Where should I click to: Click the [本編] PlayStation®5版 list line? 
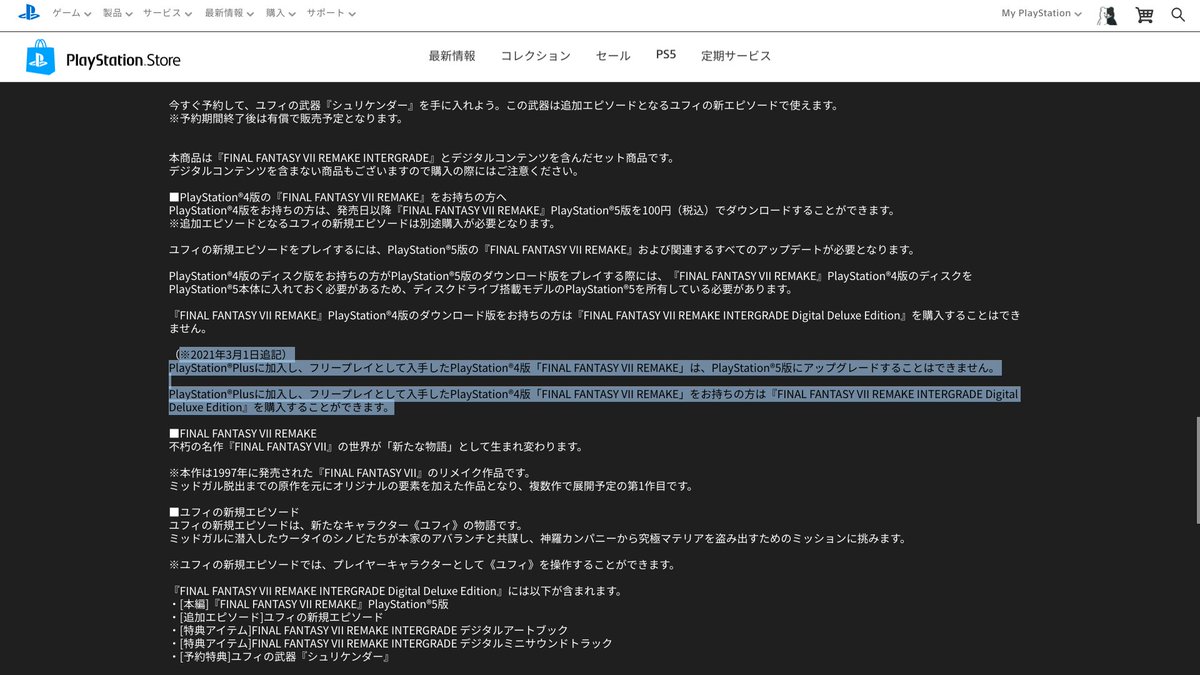pyautogui.click(x=309, y=604)
